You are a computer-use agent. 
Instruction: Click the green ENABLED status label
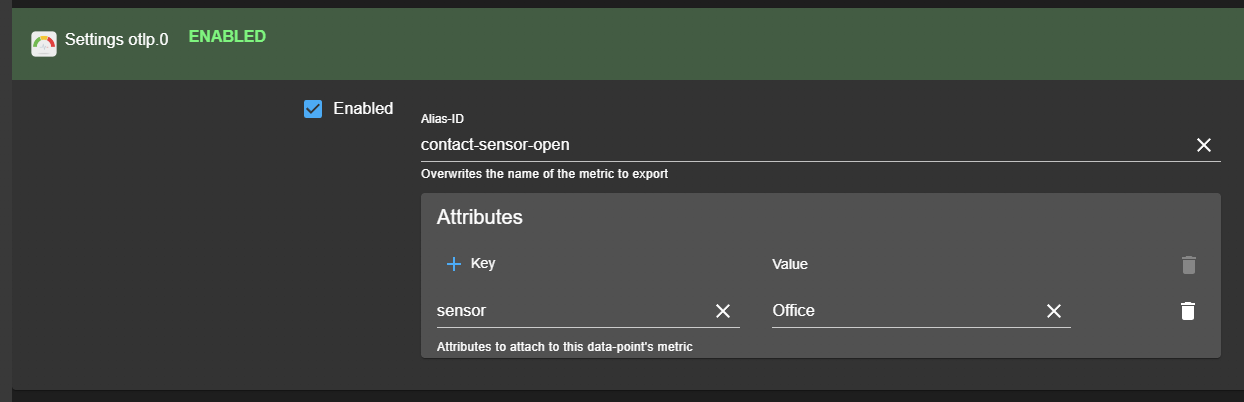[x=227, y=37]
